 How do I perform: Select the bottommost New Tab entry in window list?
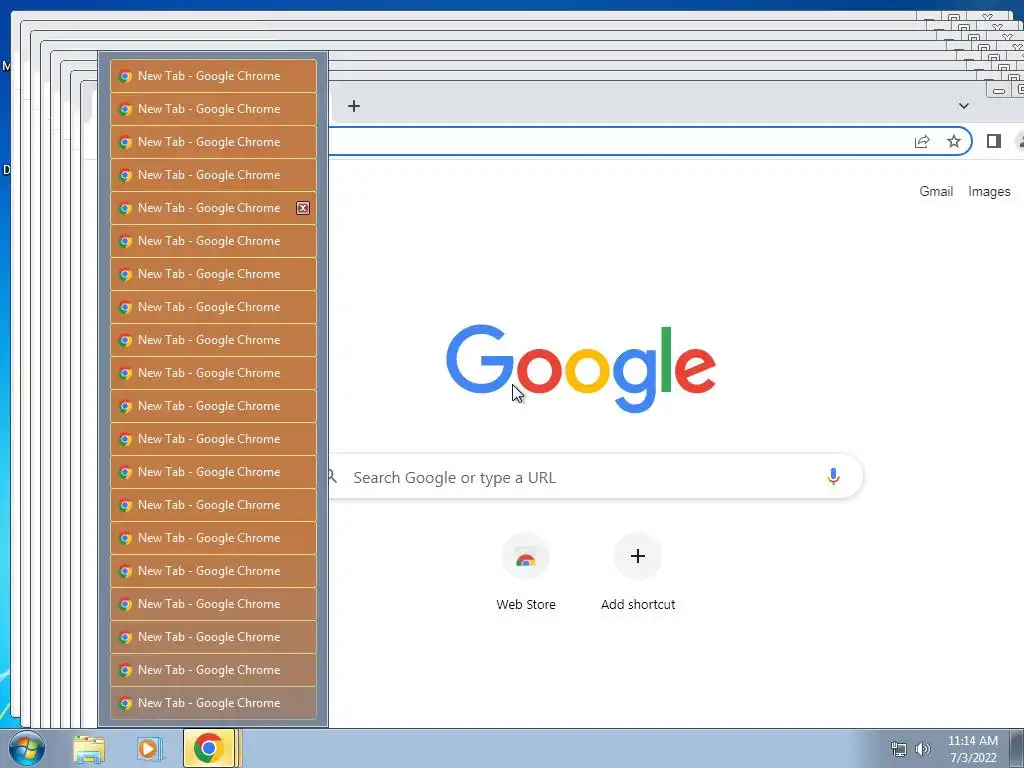point(214,703)
